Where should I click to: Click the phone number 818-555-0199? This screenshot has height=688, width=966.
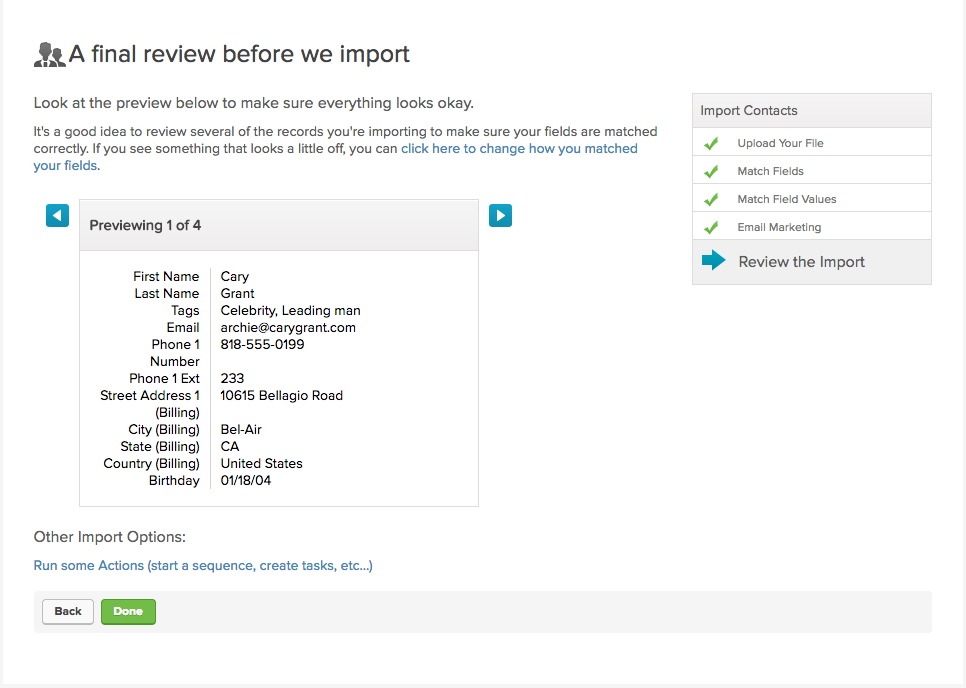coord(262,344)
